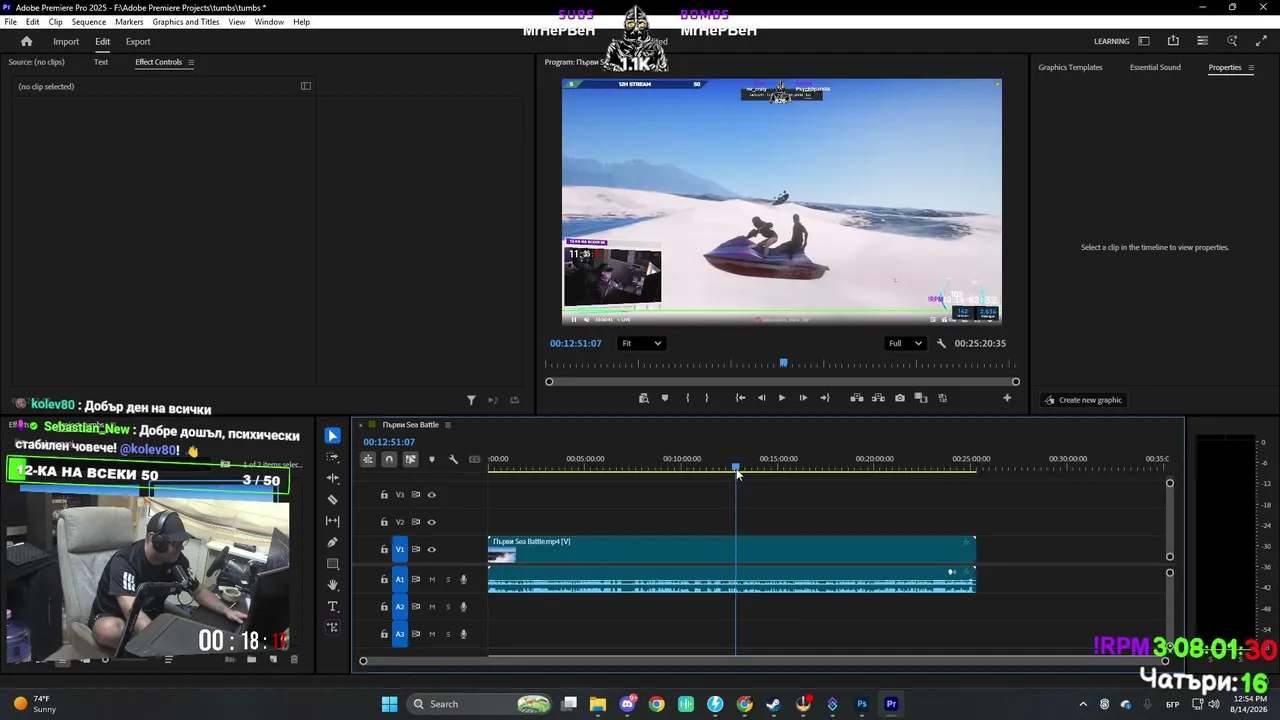
Task: Open Quick Export share icon
Action: click(x=1173, y=41)
